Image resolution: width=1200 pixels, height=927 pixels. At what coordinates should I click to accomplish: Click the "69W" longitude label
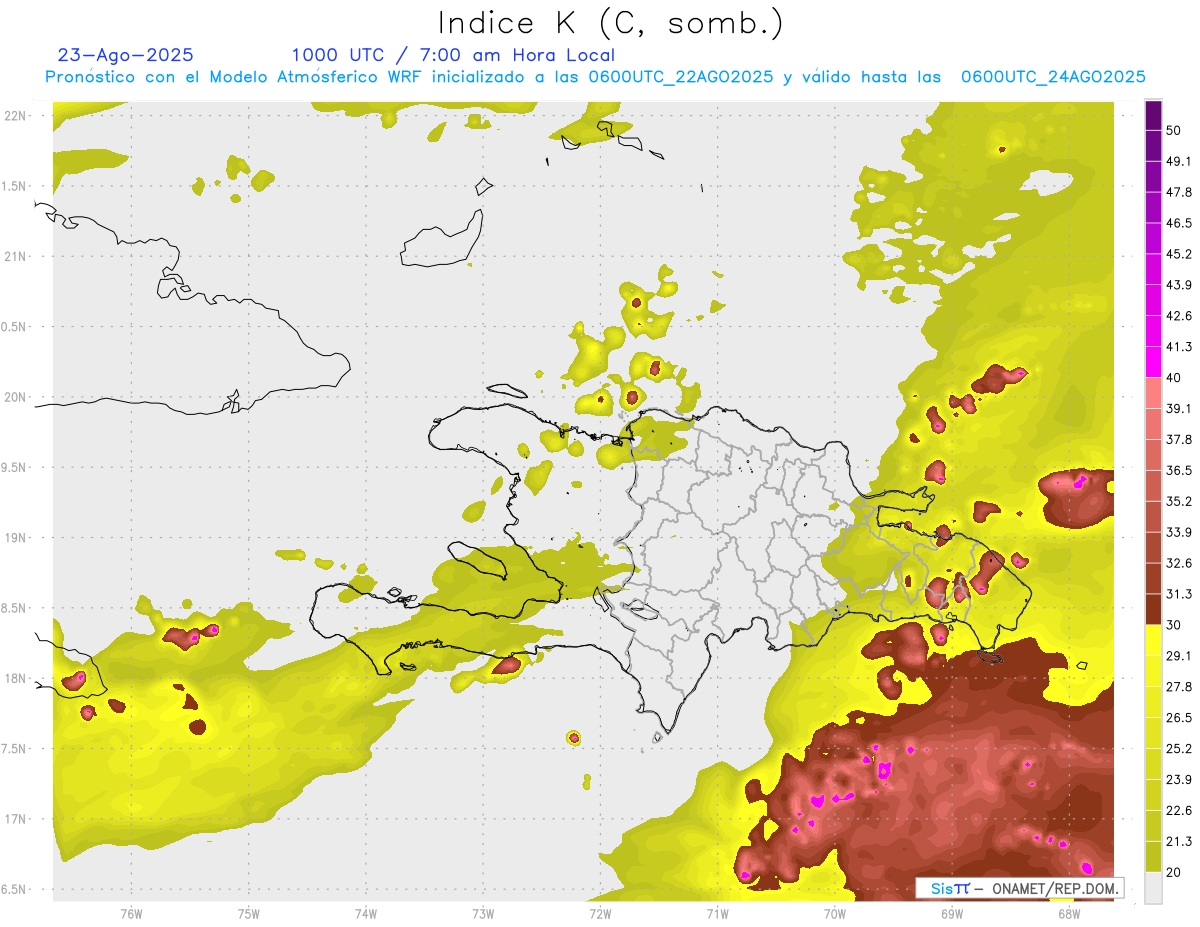point(951,914)
